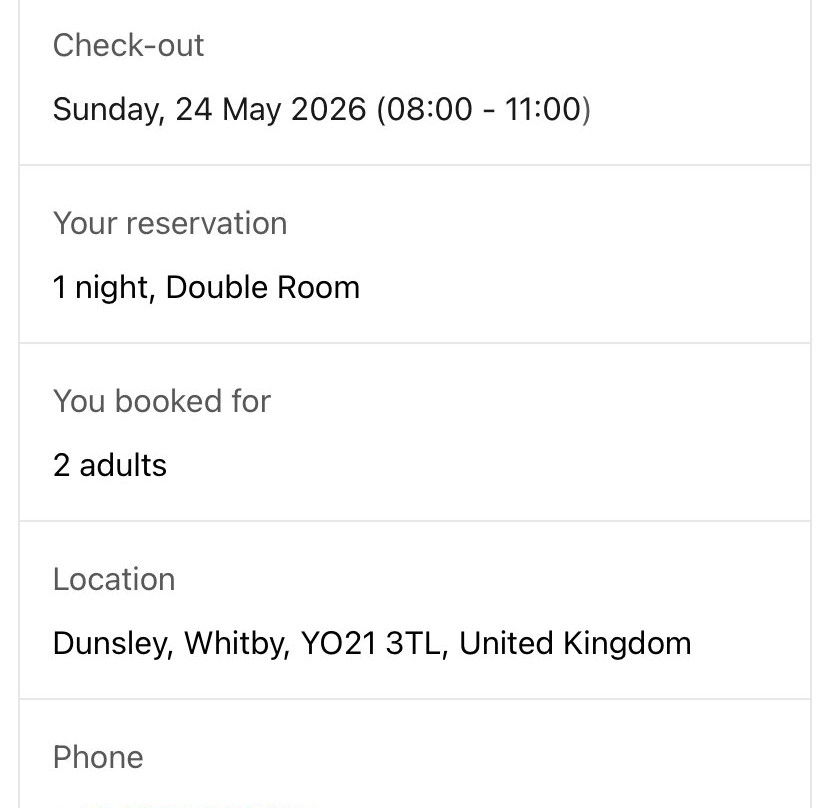Click the Your reservation heading

pyautogui.click(x=170, y=223)
